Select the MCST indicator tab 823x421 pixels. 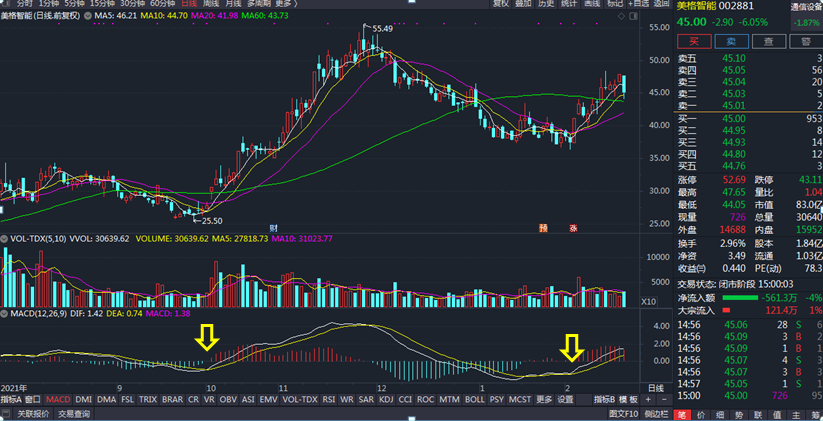click(x=521, y=399)
